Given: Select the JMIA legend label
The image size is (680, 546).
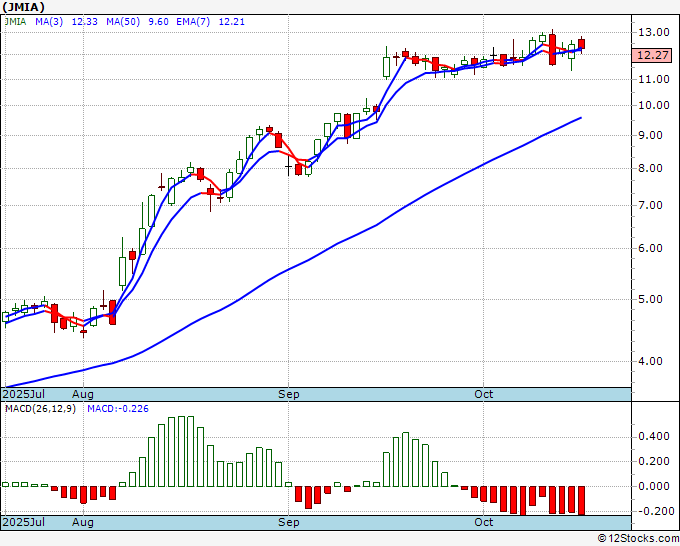Looking at the screenshot, I should click(15, 22).
